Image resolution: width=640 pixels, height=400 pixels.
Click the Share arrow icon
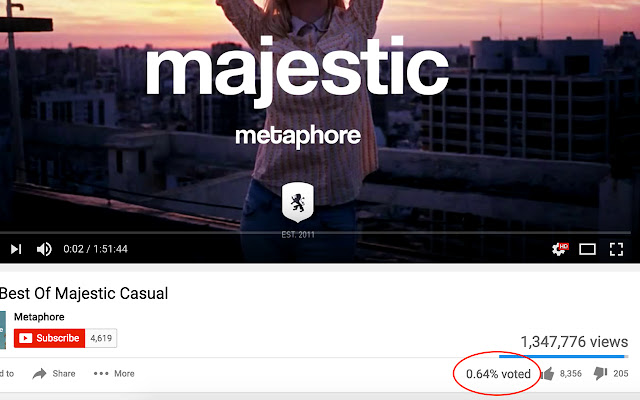tap(39, 373)
